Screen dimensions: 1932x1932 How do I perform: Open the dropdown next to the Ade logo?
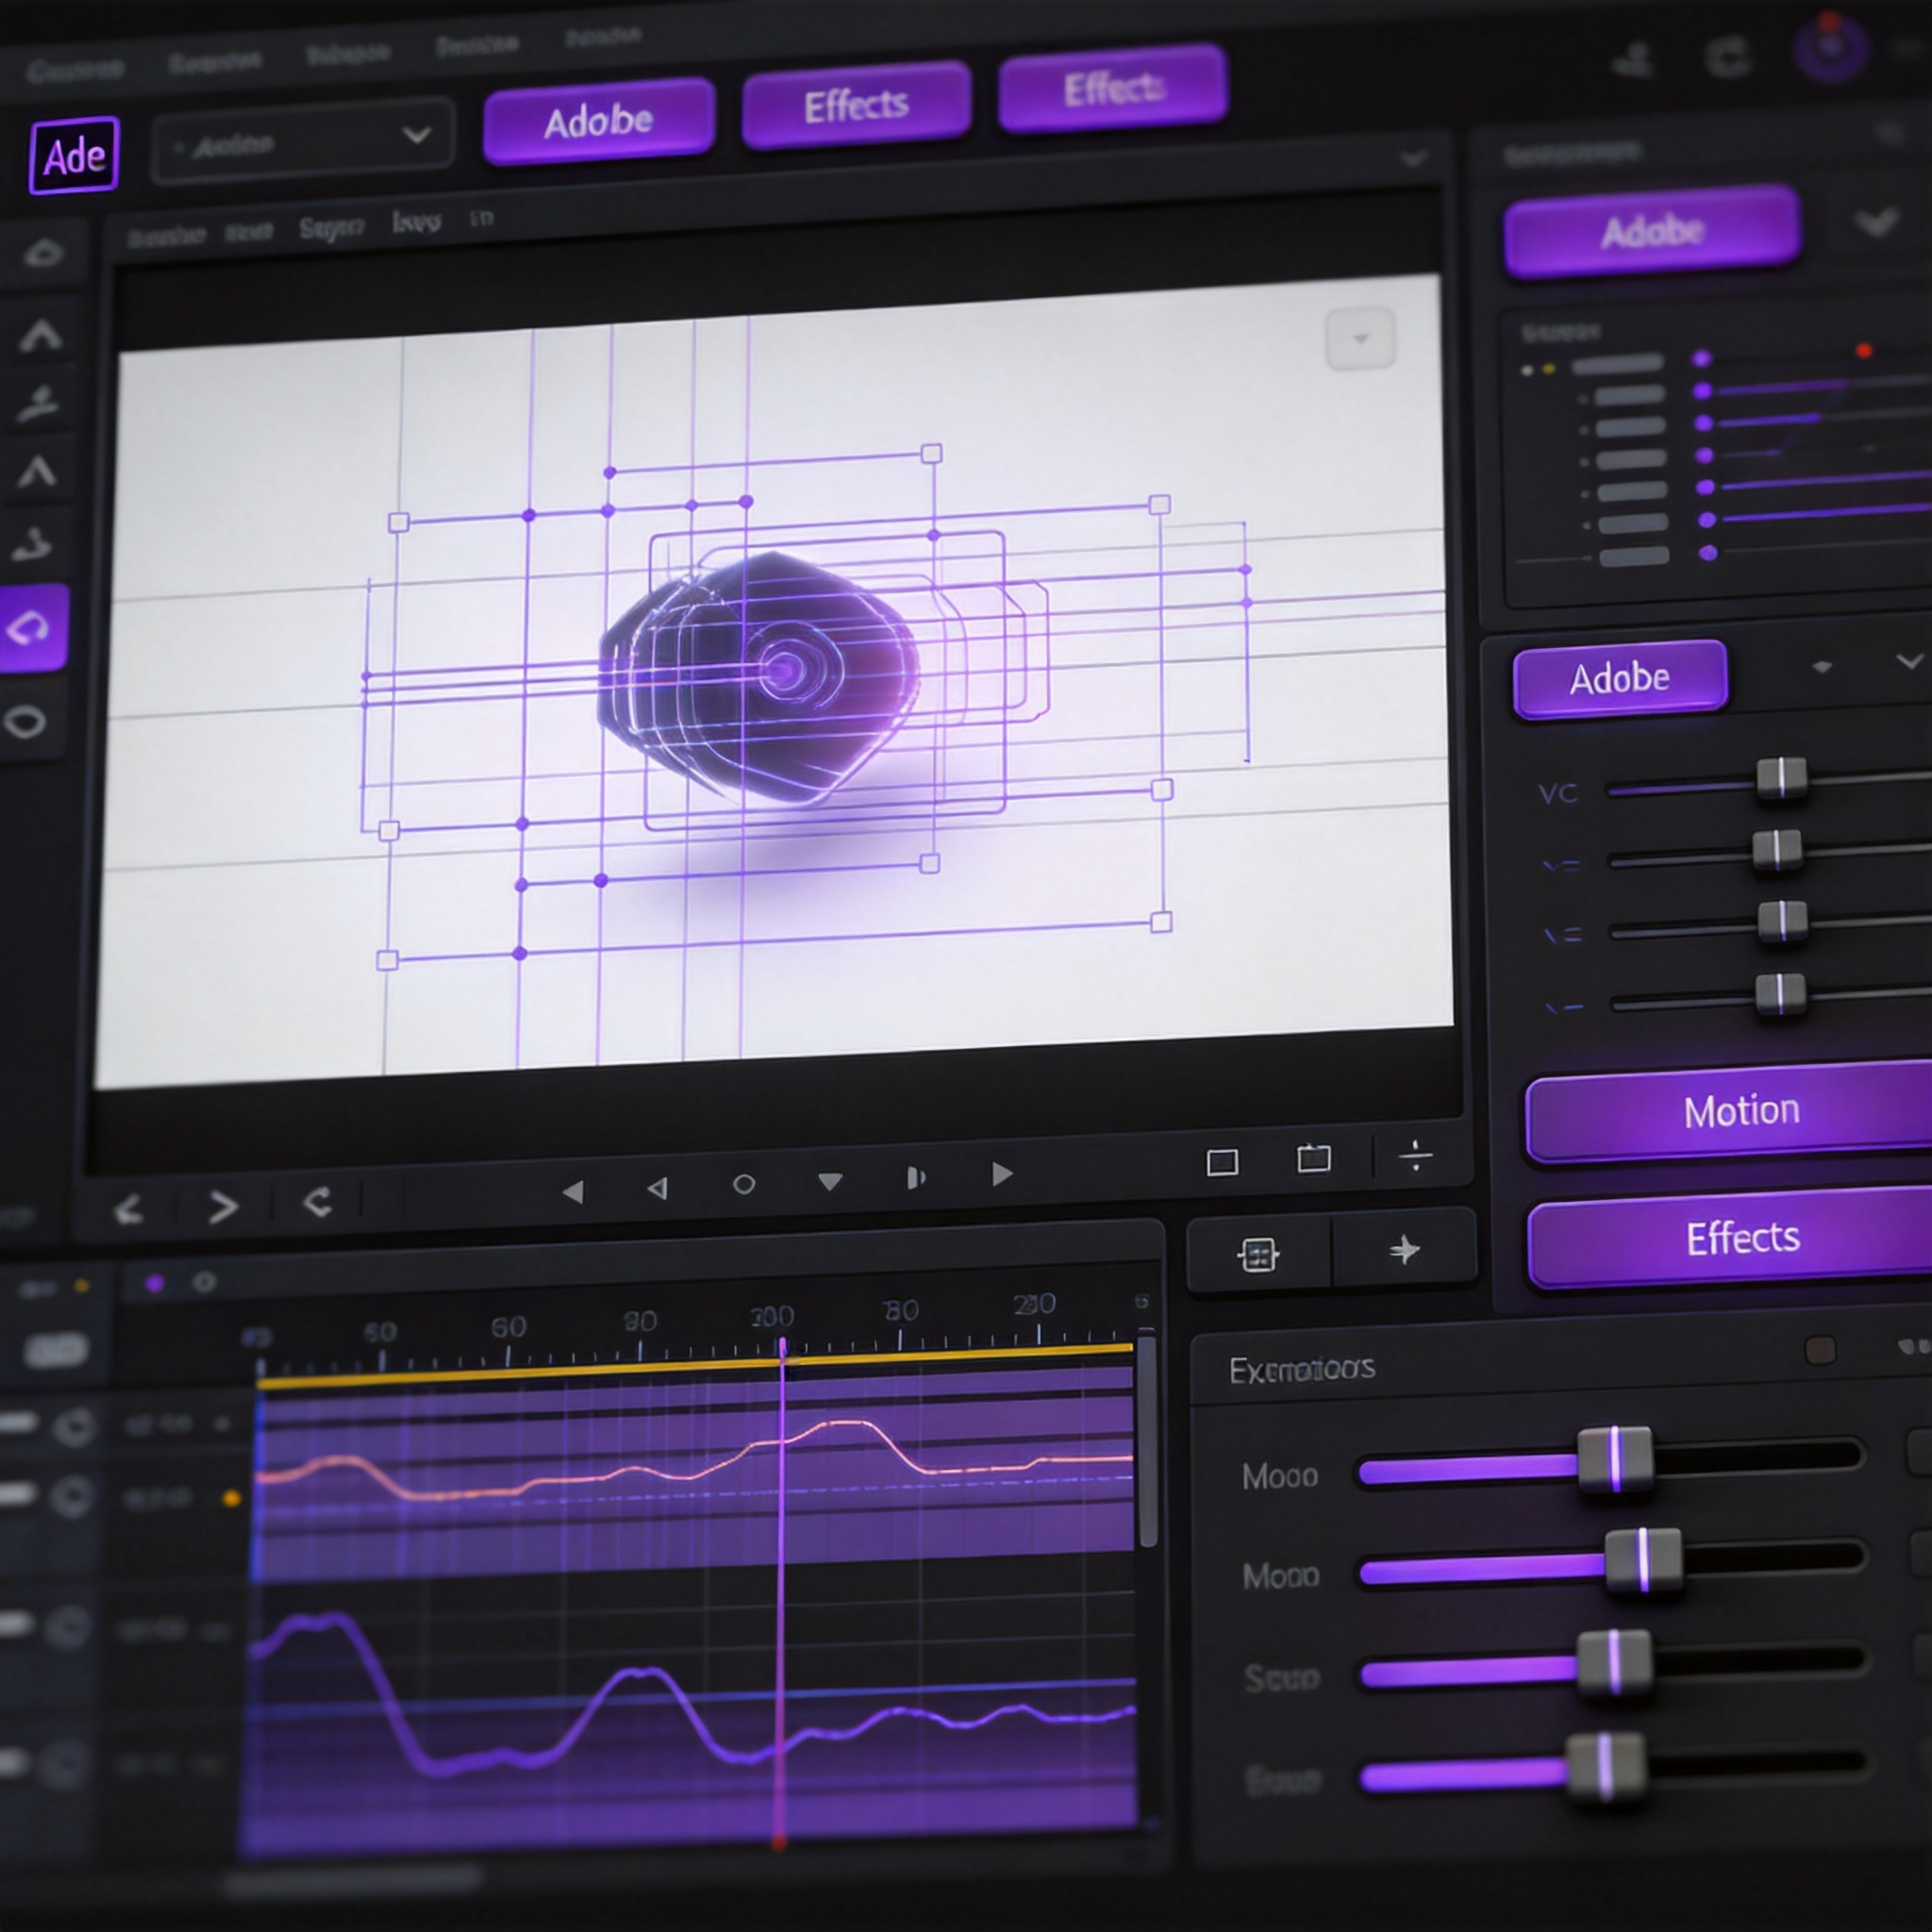303,140
